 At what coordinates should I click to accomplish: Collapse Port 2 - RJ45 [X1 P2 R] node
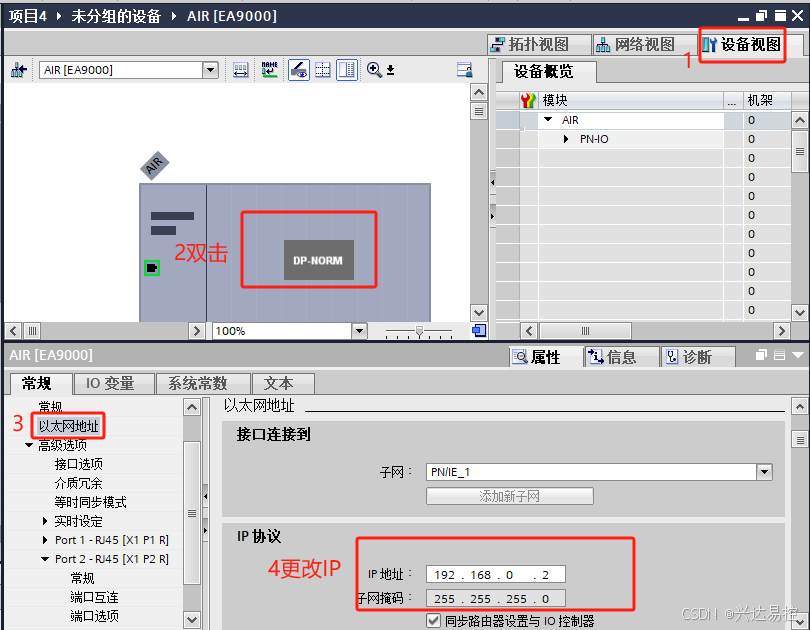tap(45, 559)
